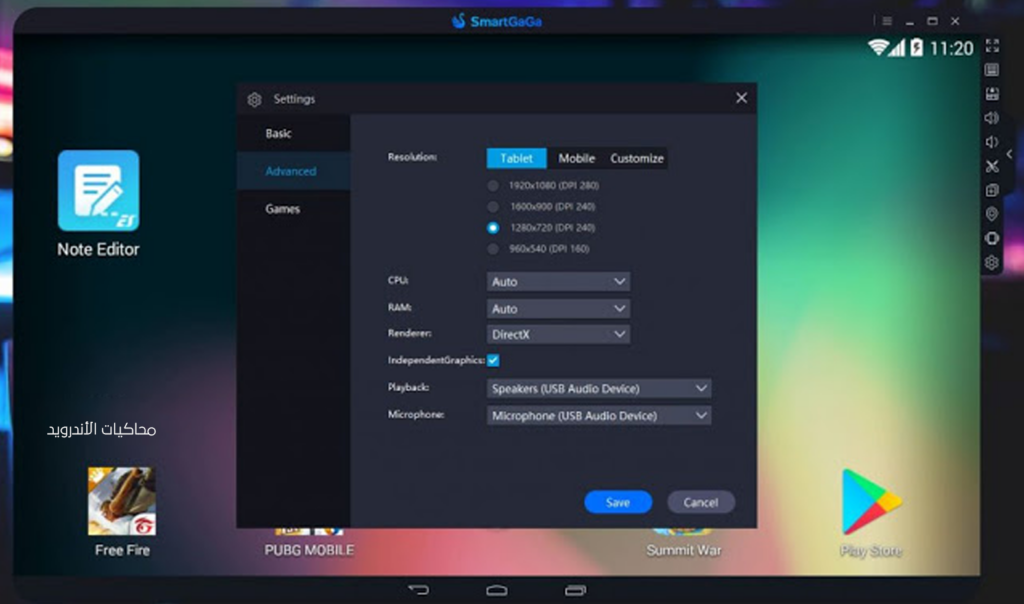Click the volume down icon
Image resolution: width=1024 pixels, height=604 pixels.
tap(991, 142)
